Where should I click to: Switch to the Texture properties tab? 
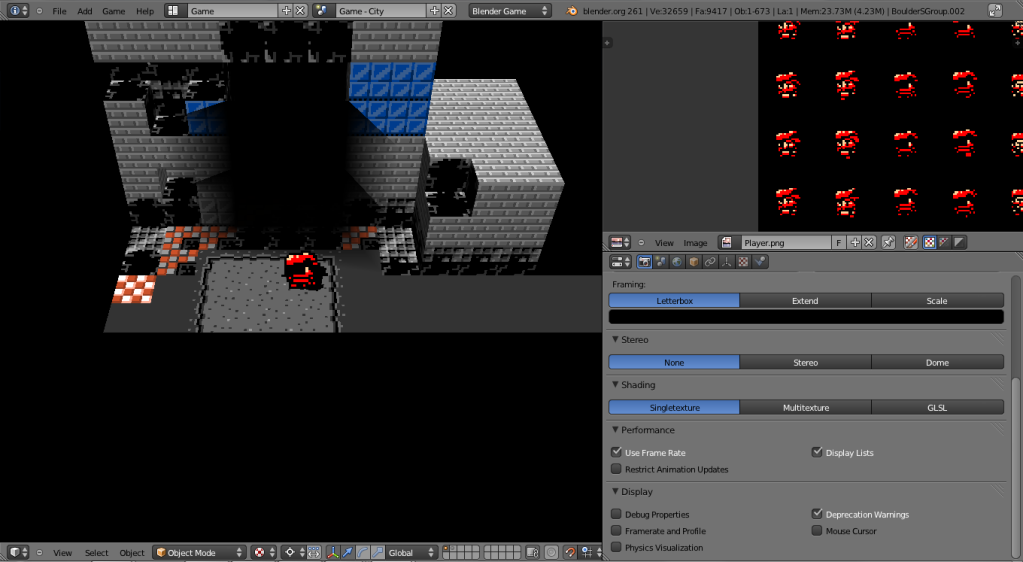coord(743,262)
